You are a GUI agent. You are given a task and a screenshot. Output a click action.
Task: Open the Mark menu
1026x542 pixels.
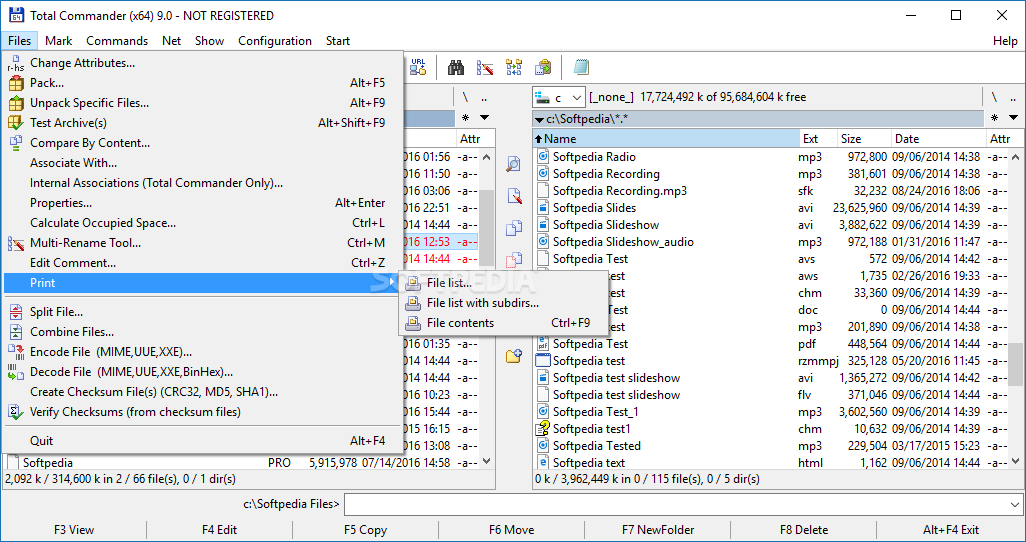click(x=58, y=41)
